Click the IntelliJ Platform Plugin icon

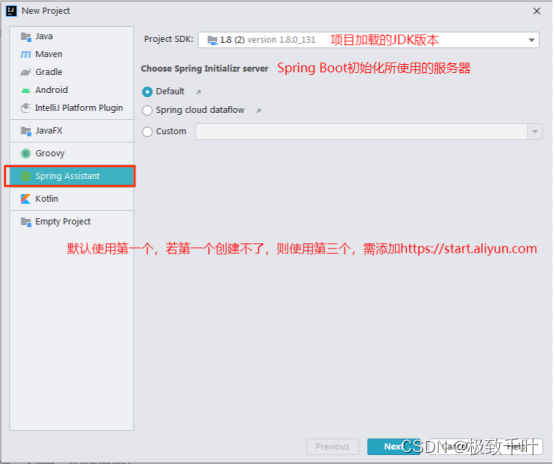[25, 108]
